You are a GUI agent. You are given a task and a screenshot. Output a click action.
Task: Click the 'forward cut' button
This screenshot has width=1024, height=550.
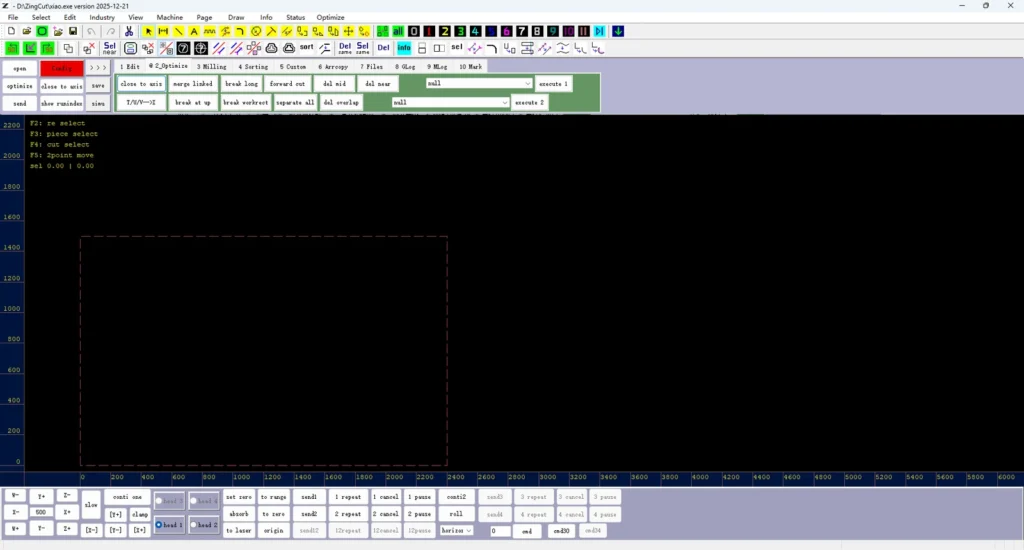click(x=287, y=84)
